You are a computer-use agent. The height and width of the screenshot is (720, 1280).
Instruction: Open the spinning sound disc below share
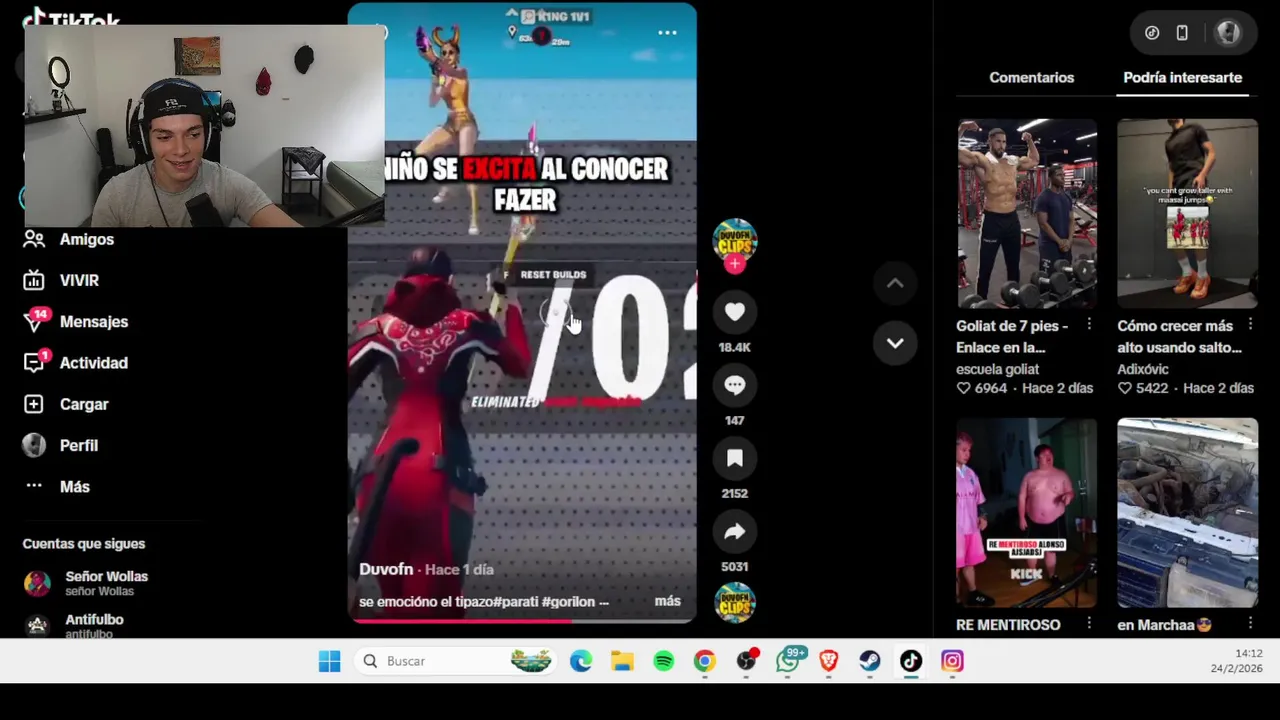pos(735,603)
